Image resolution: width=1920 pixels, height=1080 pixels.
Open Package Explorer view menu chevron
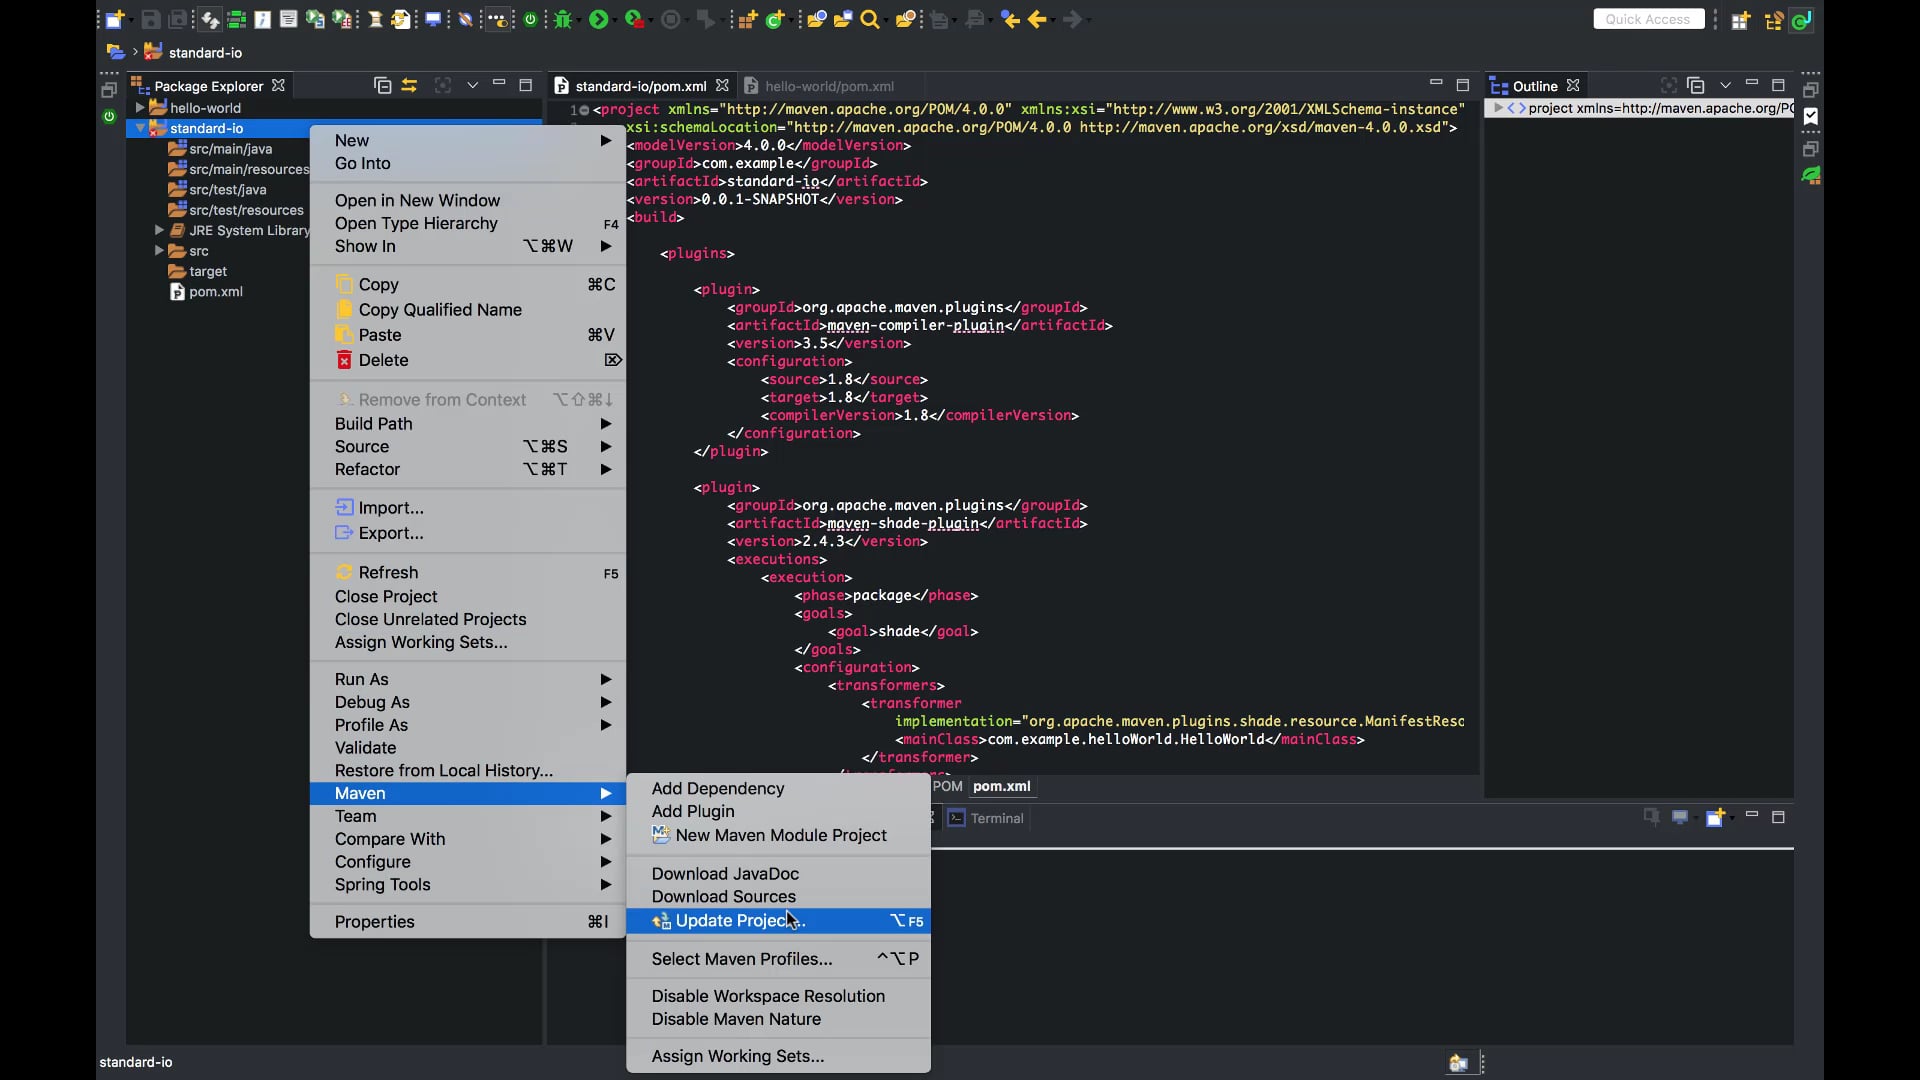tap(473, 86)
